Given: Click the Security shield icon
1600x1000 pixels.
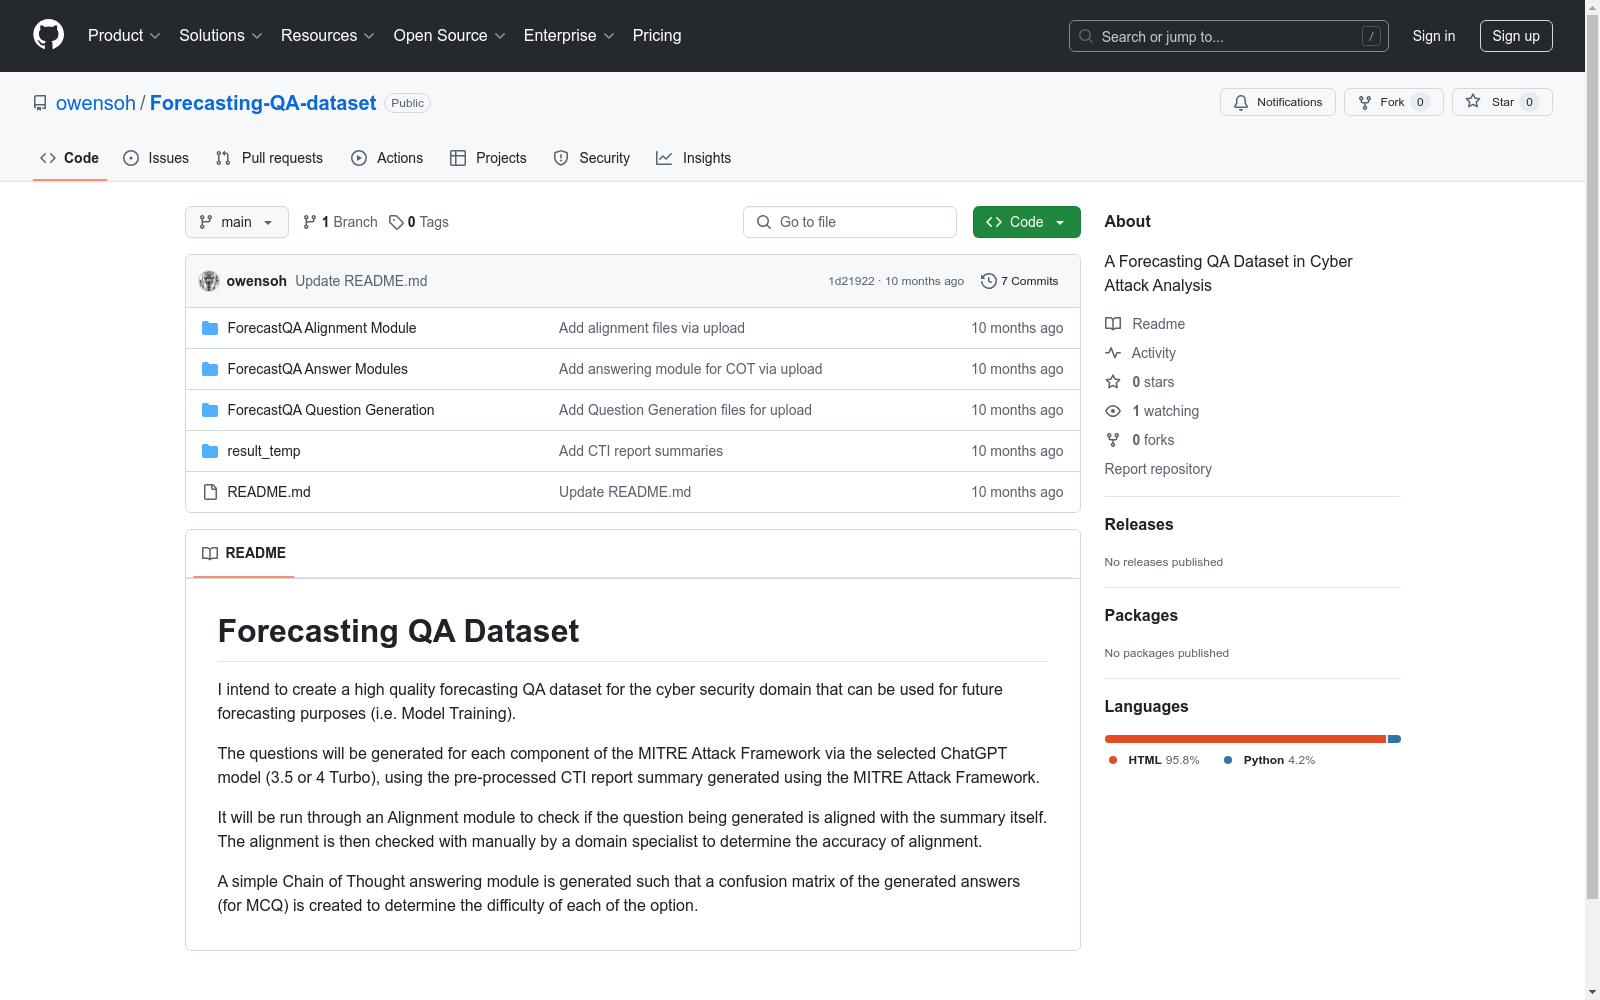Looking at the screenshot, I should click(561, 158).
